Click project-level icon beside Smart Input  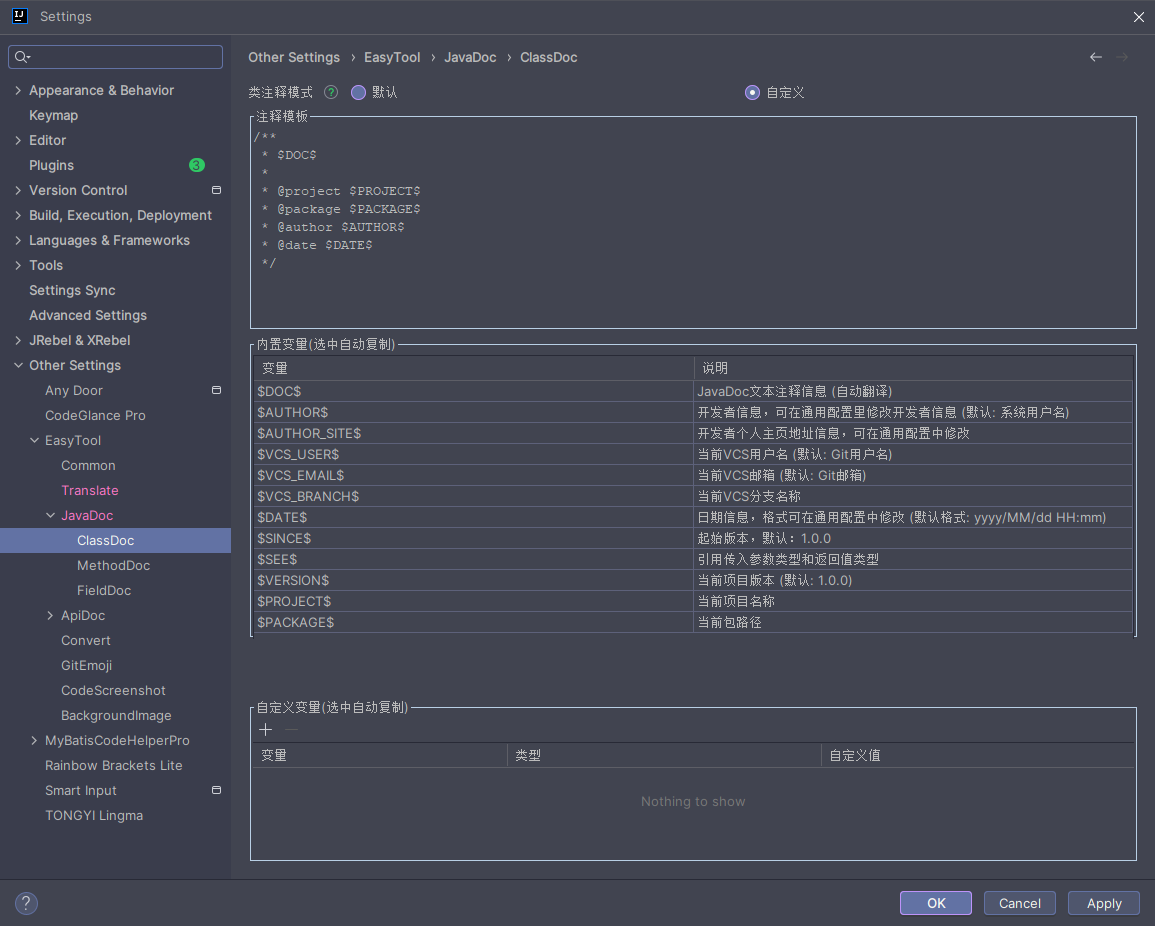point(216,790)
